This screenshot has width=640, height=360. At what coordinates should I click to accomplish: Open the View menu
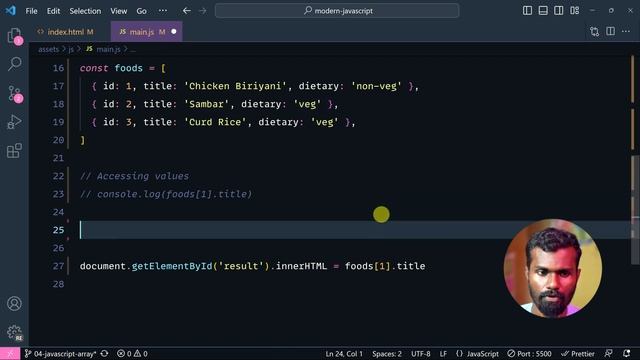(118, 11)
